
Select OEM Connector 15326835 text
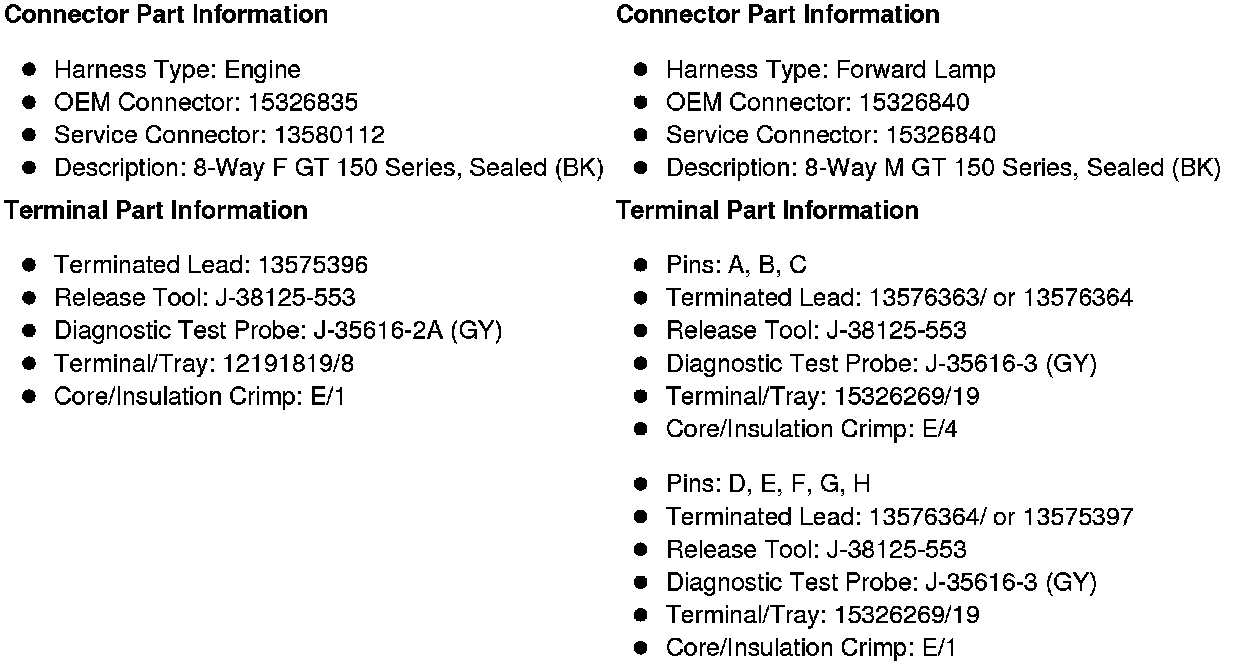[x=206, y=102]
